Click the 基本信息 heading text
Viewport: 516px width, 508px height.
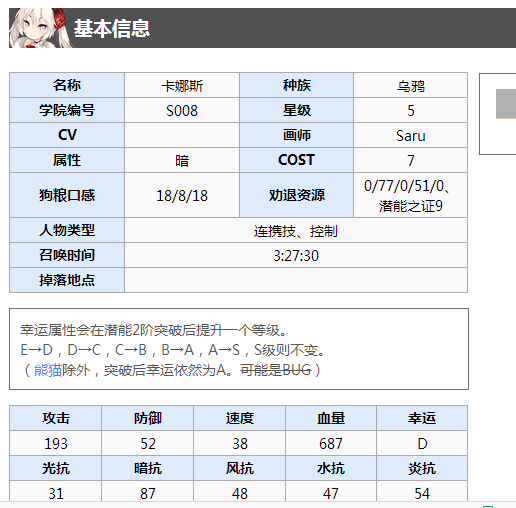point(112,28)
